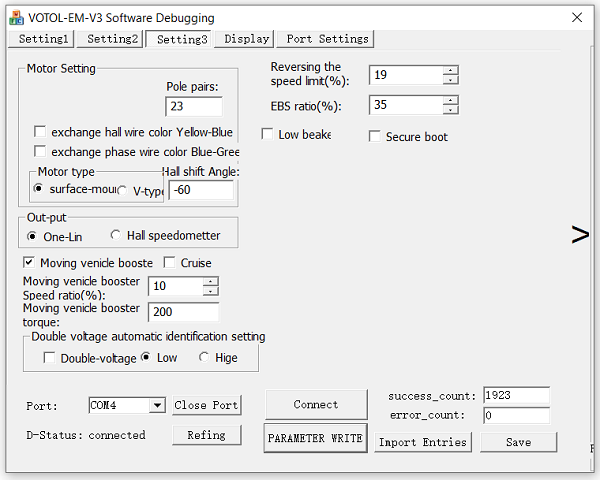Image resolution: width=600 pixels, height=480 pixels.
Task: Select the V-type motor radio button
Action: coord(122,190)
